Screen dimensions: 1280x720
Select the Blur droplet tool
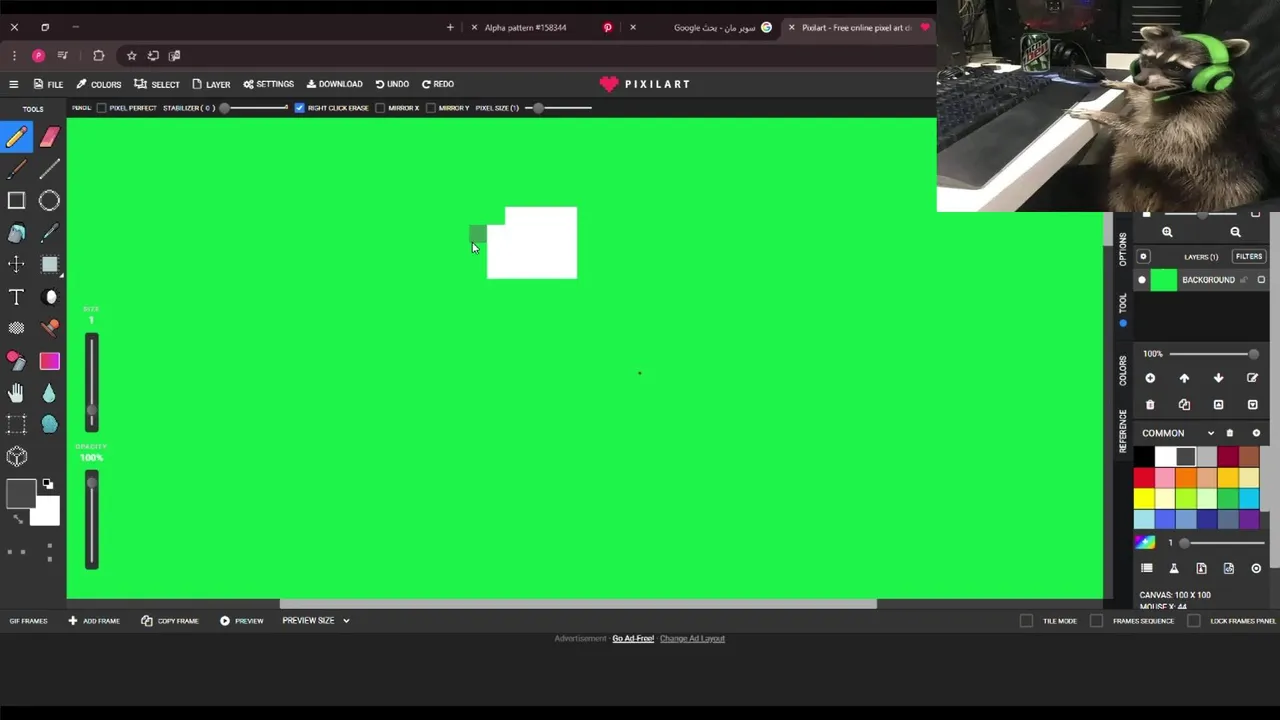pos(49,393)
